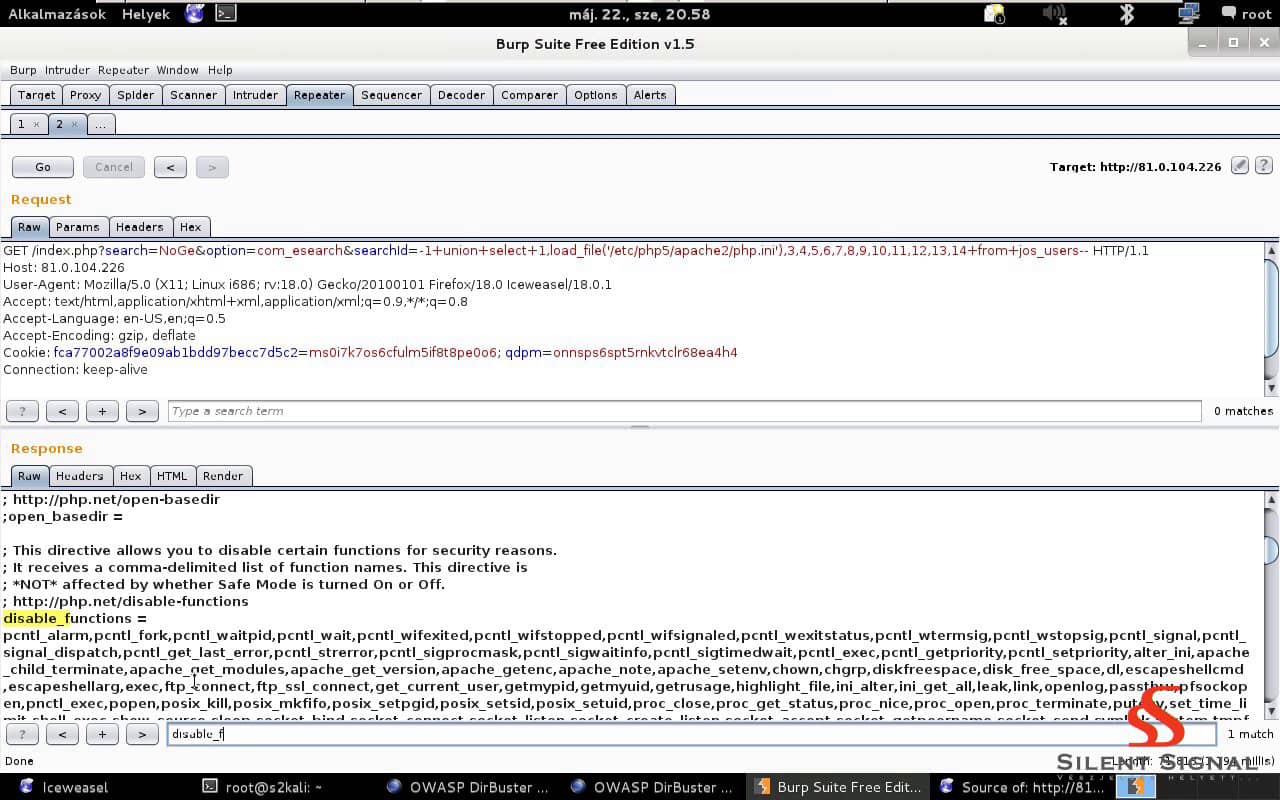1280x800 pixels.
Task: Show request Hex view
Action: pos(190,227)
